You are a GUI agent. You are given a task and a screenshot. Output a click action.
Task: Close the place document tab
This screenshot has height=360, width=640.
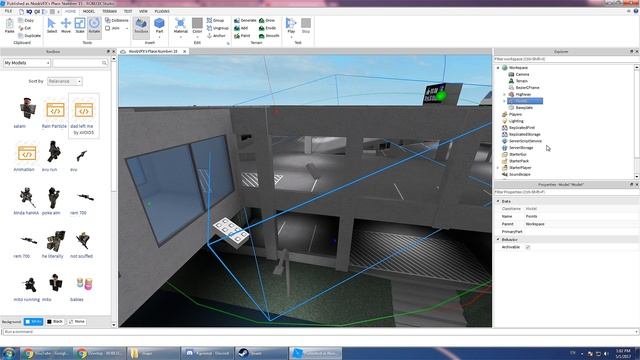184,51
